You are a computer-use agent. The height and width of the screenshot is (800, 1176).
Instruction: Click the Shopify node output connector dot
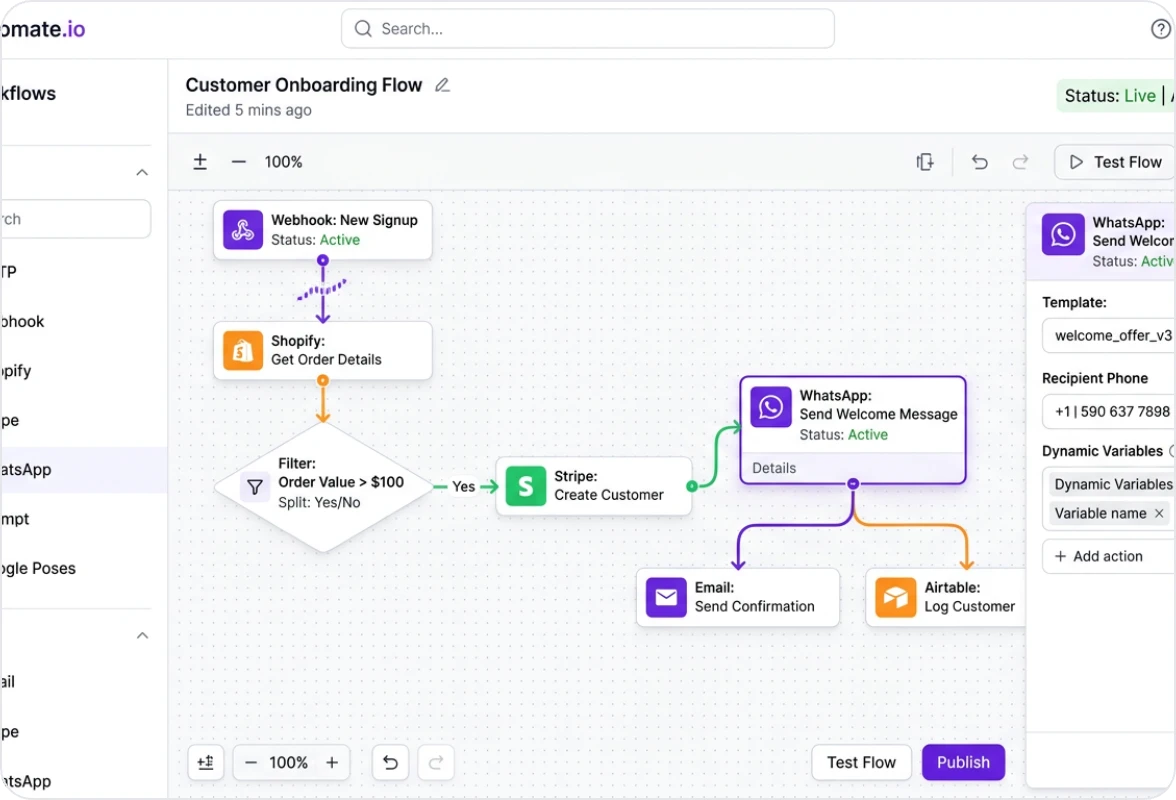322,380
